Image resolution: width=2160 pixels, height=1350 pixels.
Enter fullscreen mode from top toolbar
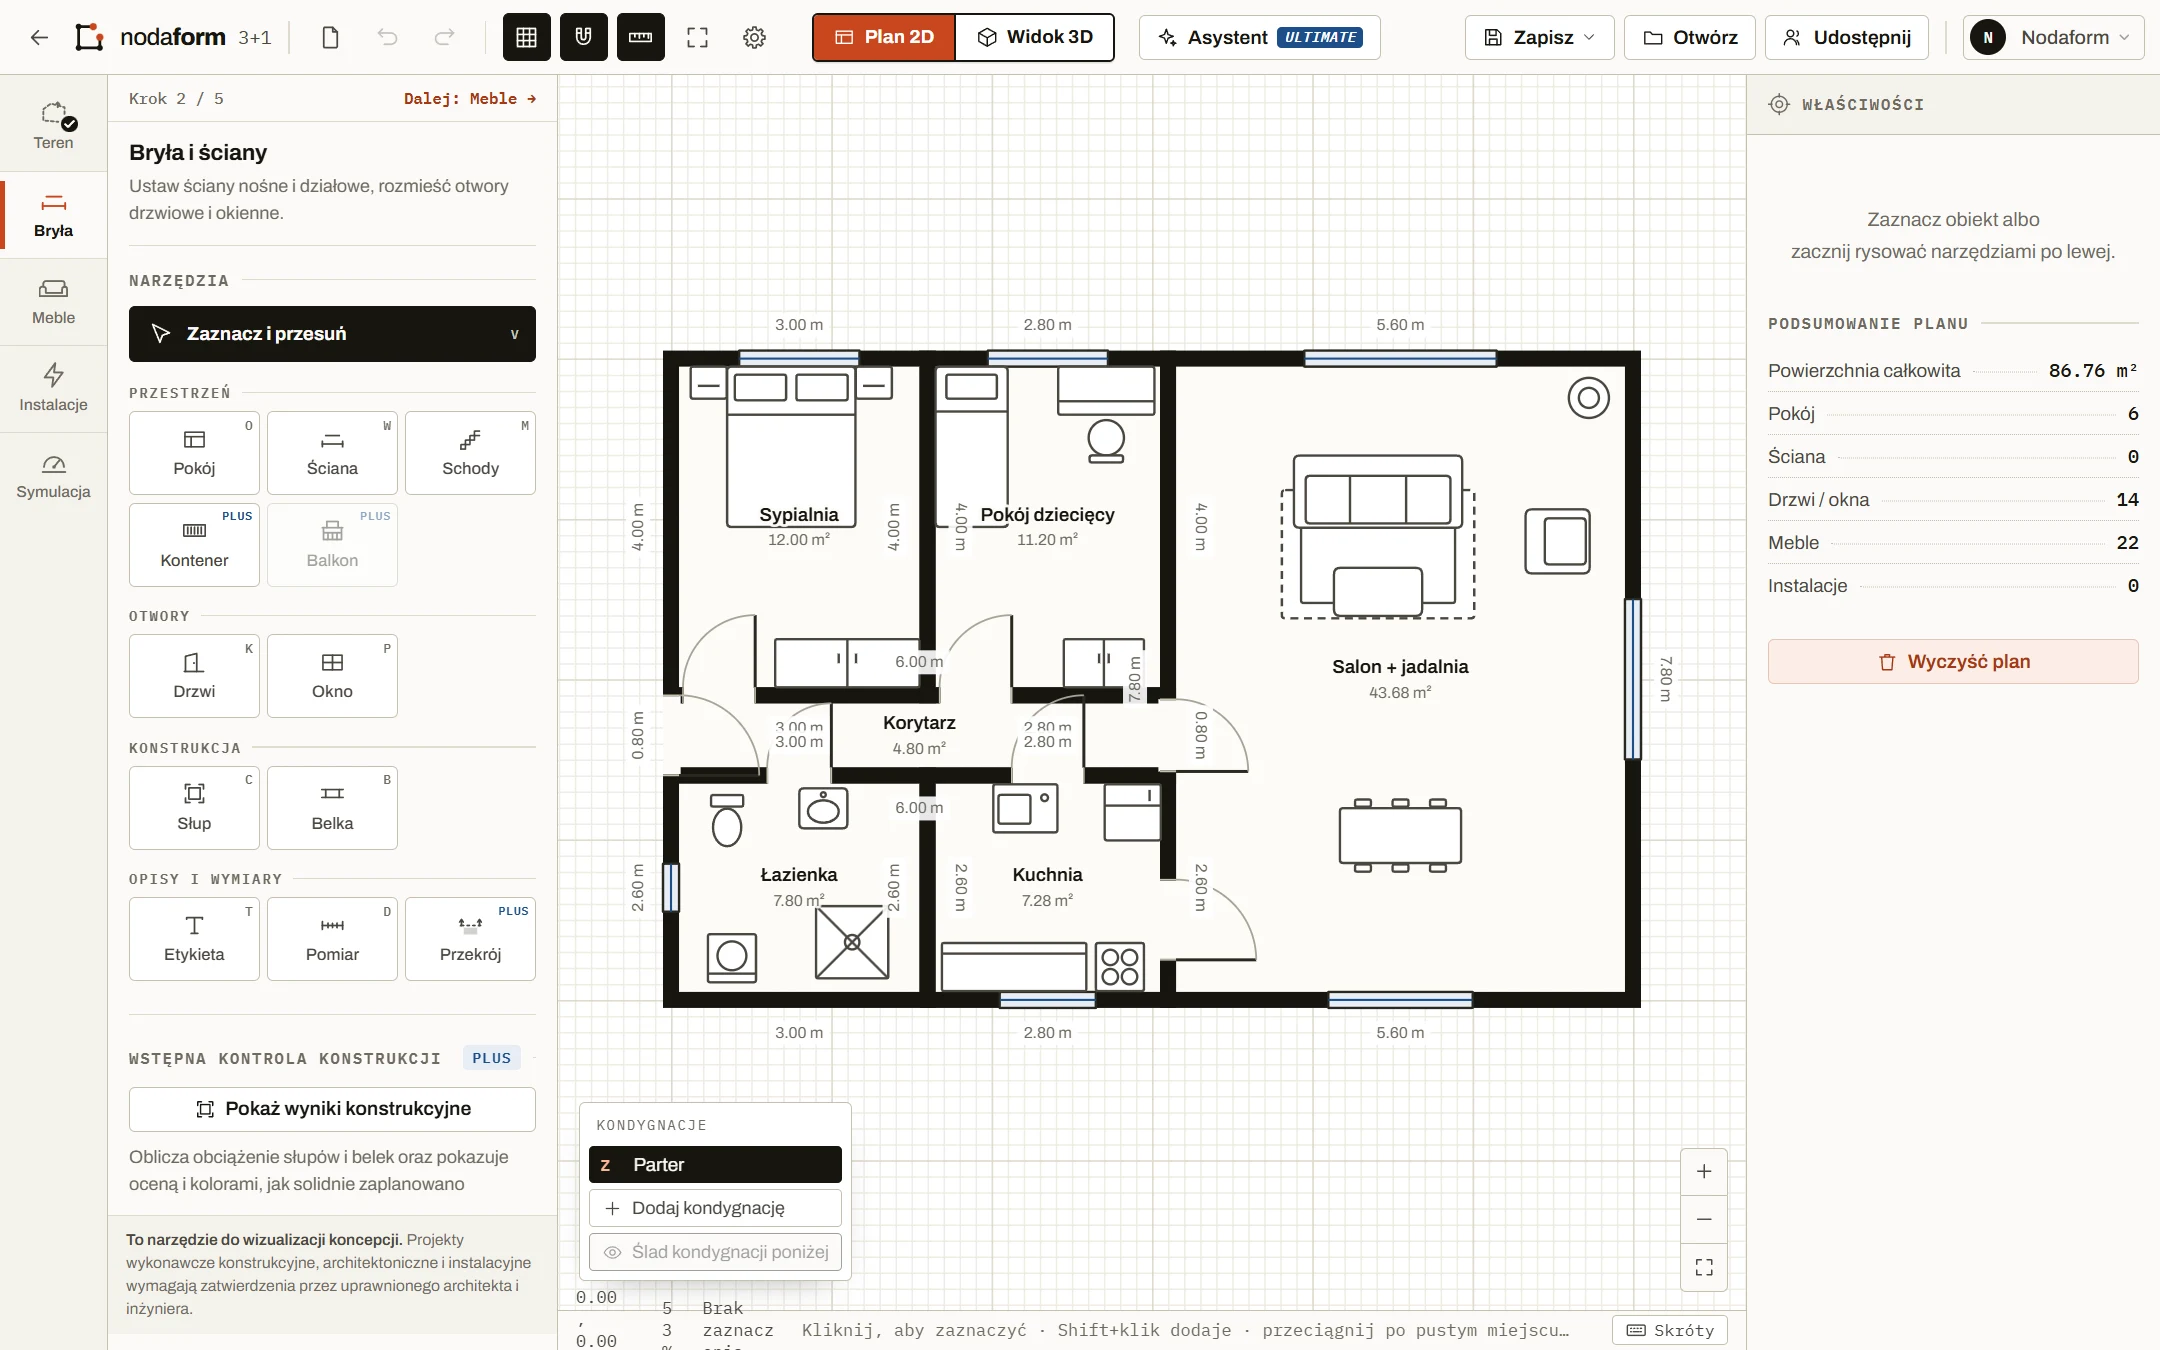click(x=698, y=37)
